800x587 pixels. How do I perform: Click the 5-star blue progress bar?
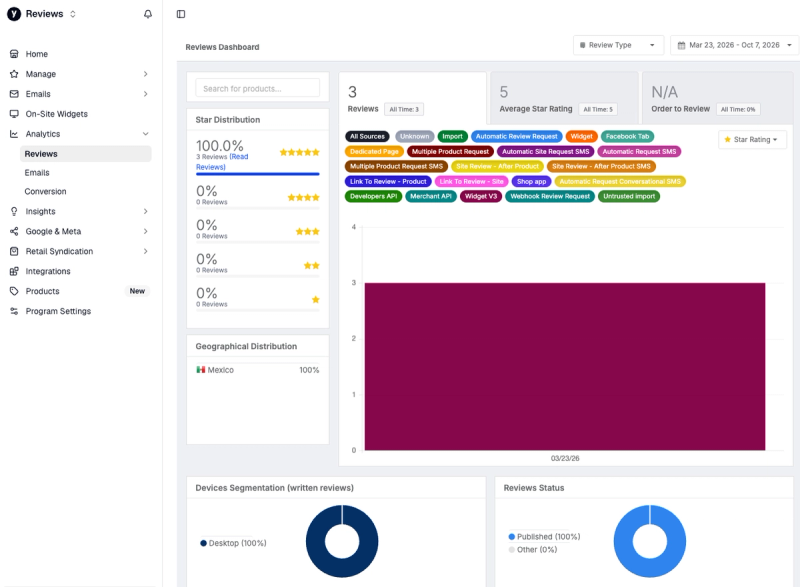click(x=258, y=174)
